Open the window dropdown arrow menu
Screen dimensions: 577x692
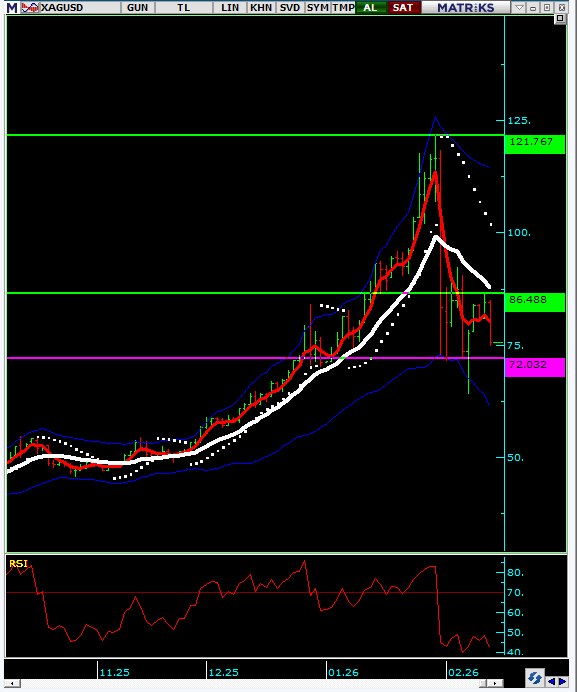pyautogui.click(x=520, y=8)
